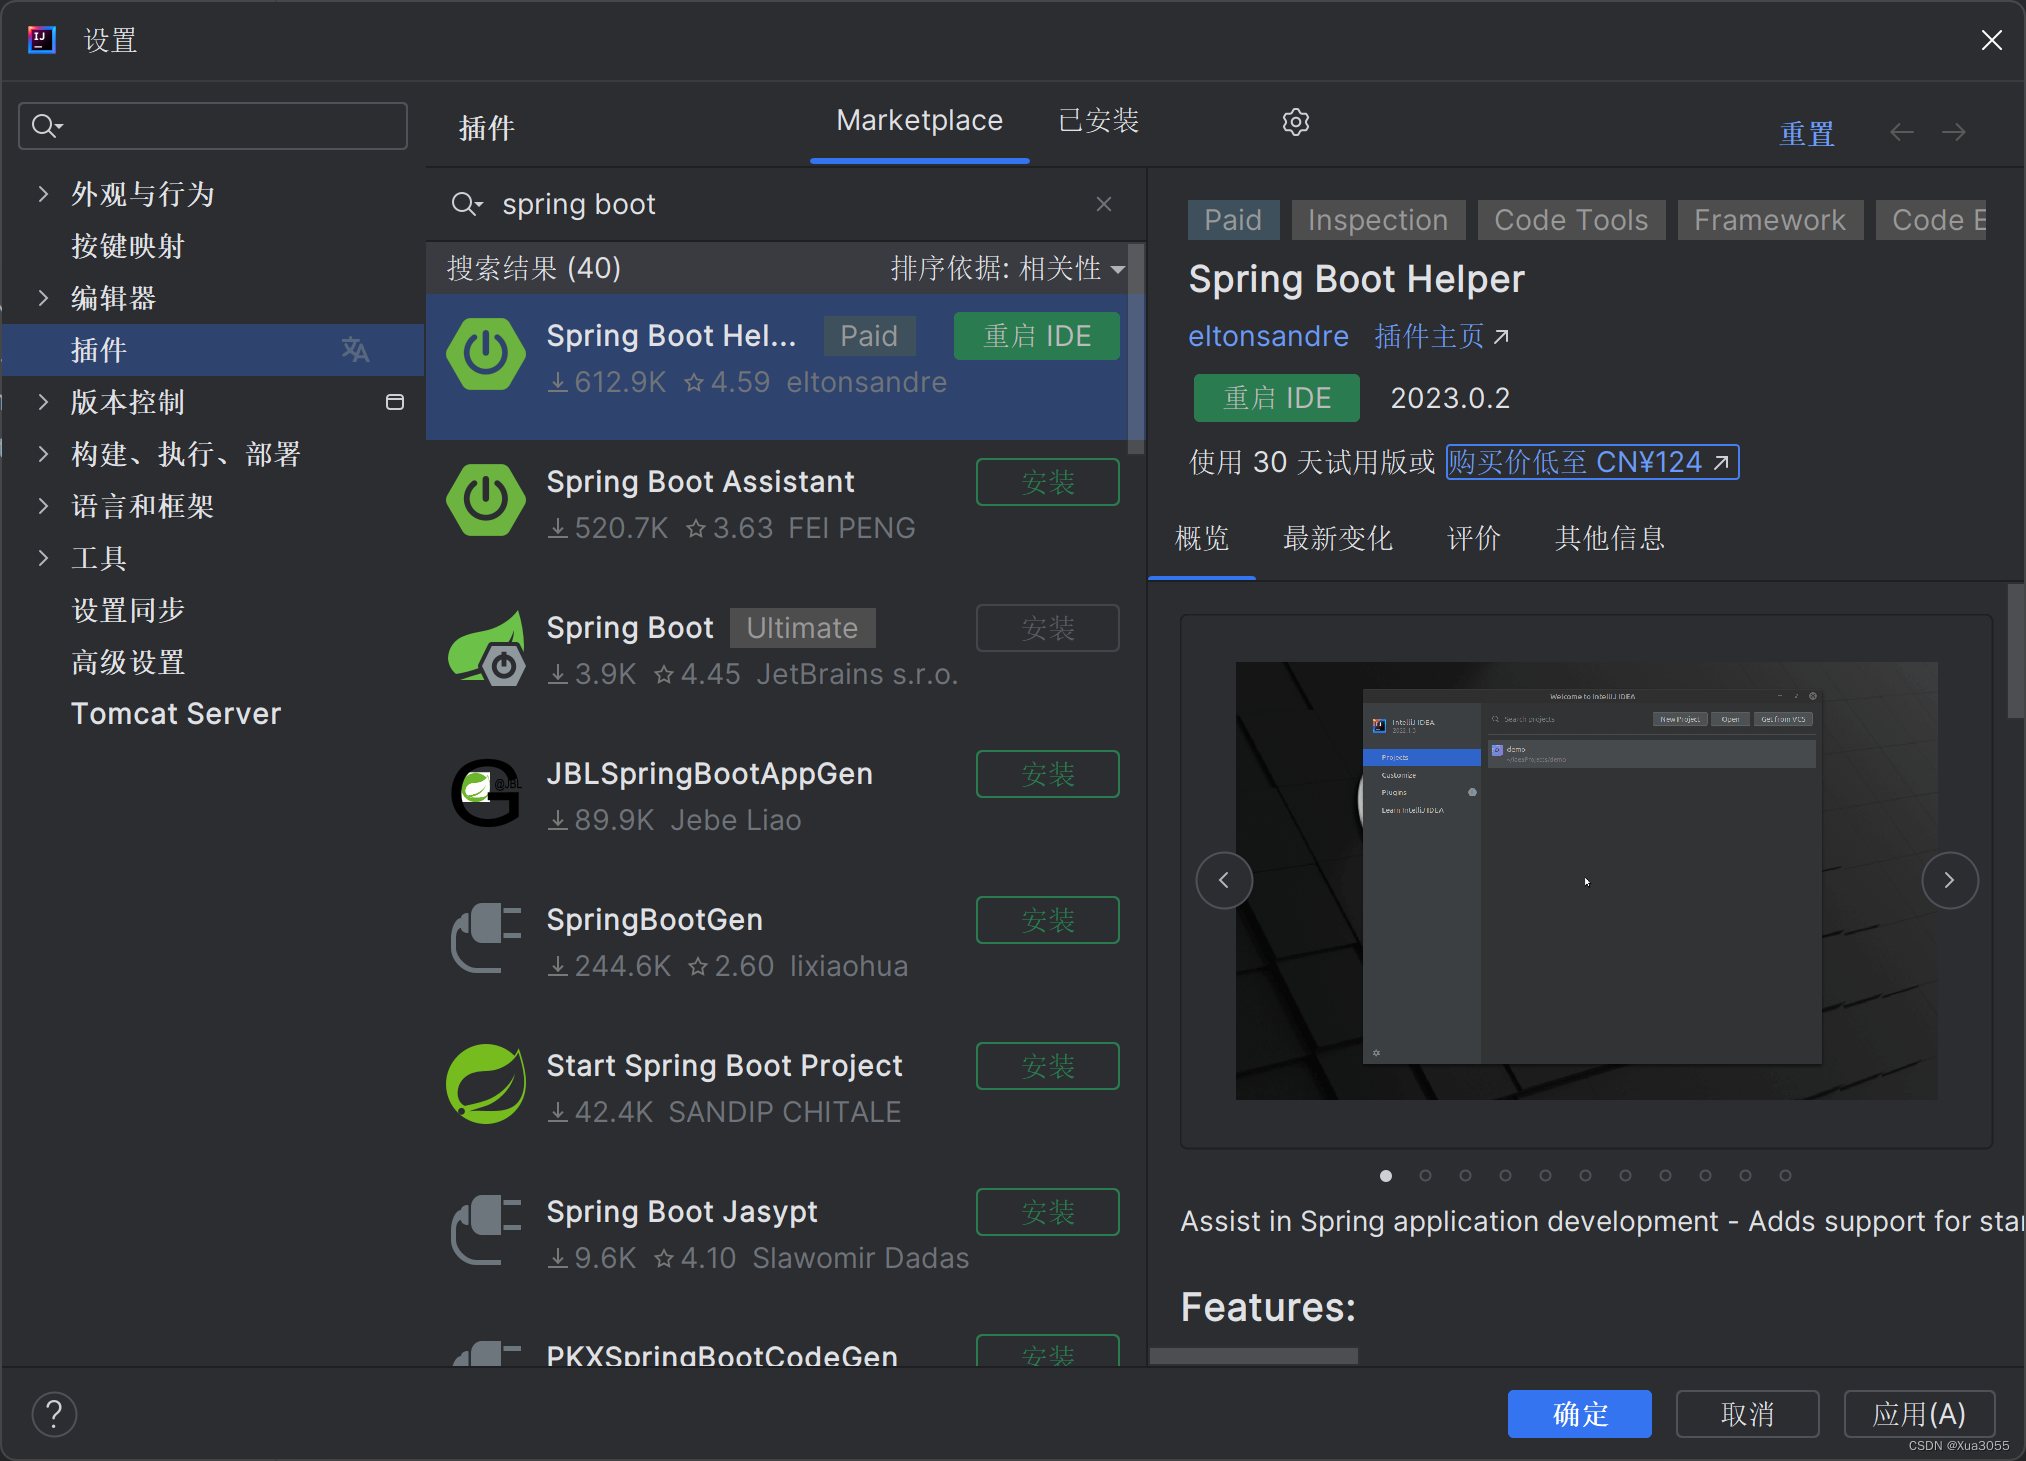2026x1461 pixels.
Task: Click the 取消 button
Action: coord(1748,1414)
